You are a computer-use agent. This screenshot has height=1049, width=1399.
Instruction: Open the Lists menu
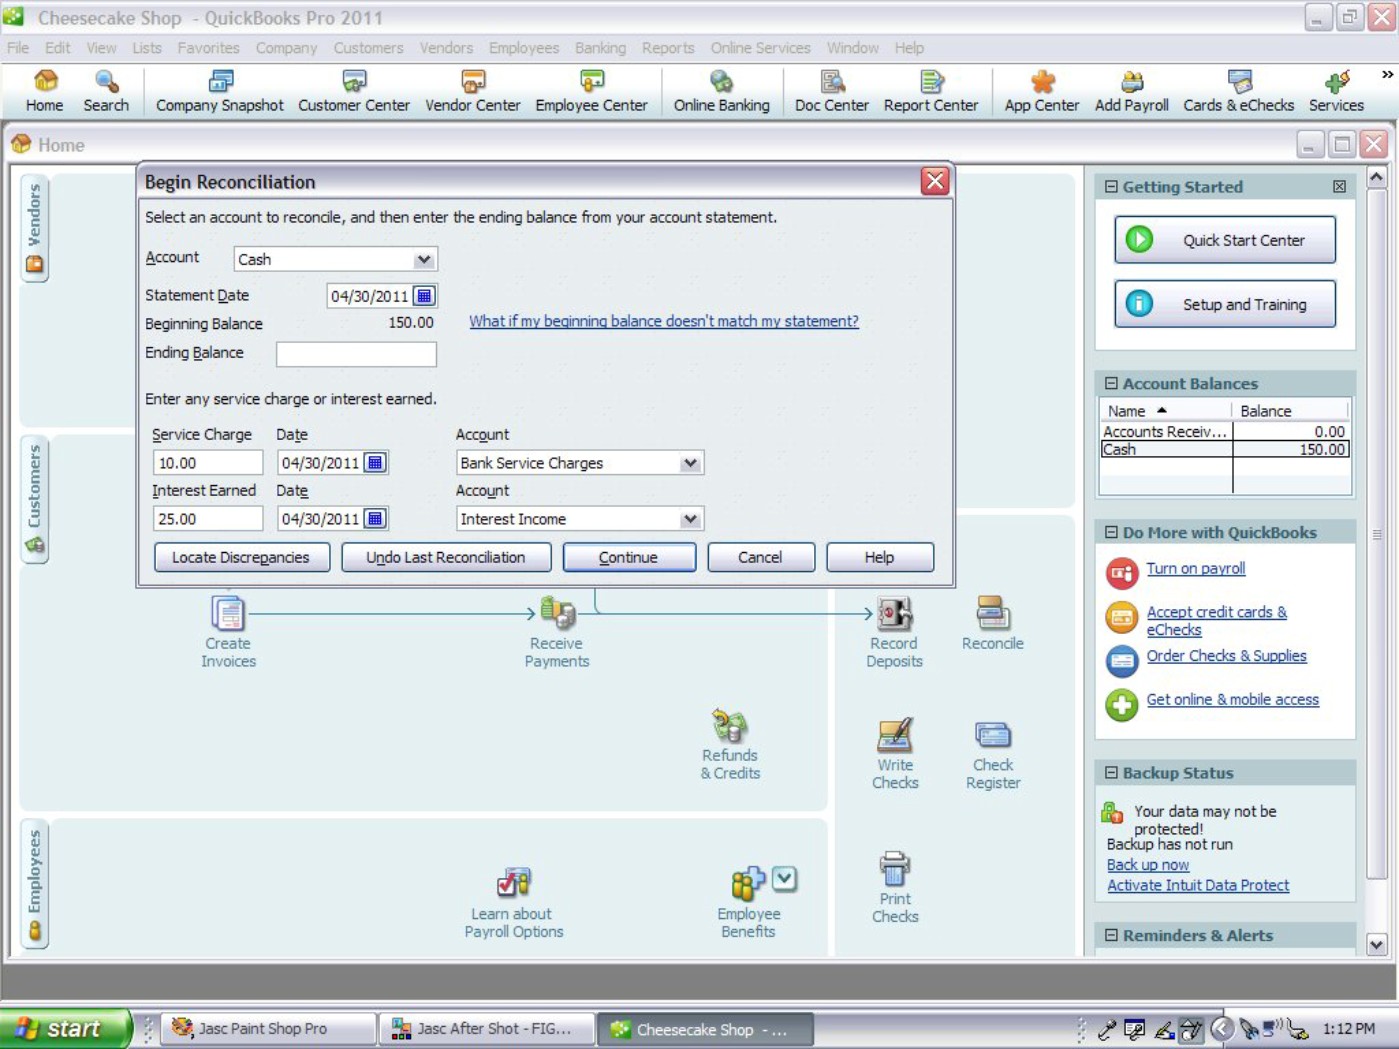(x=146, y=48)
